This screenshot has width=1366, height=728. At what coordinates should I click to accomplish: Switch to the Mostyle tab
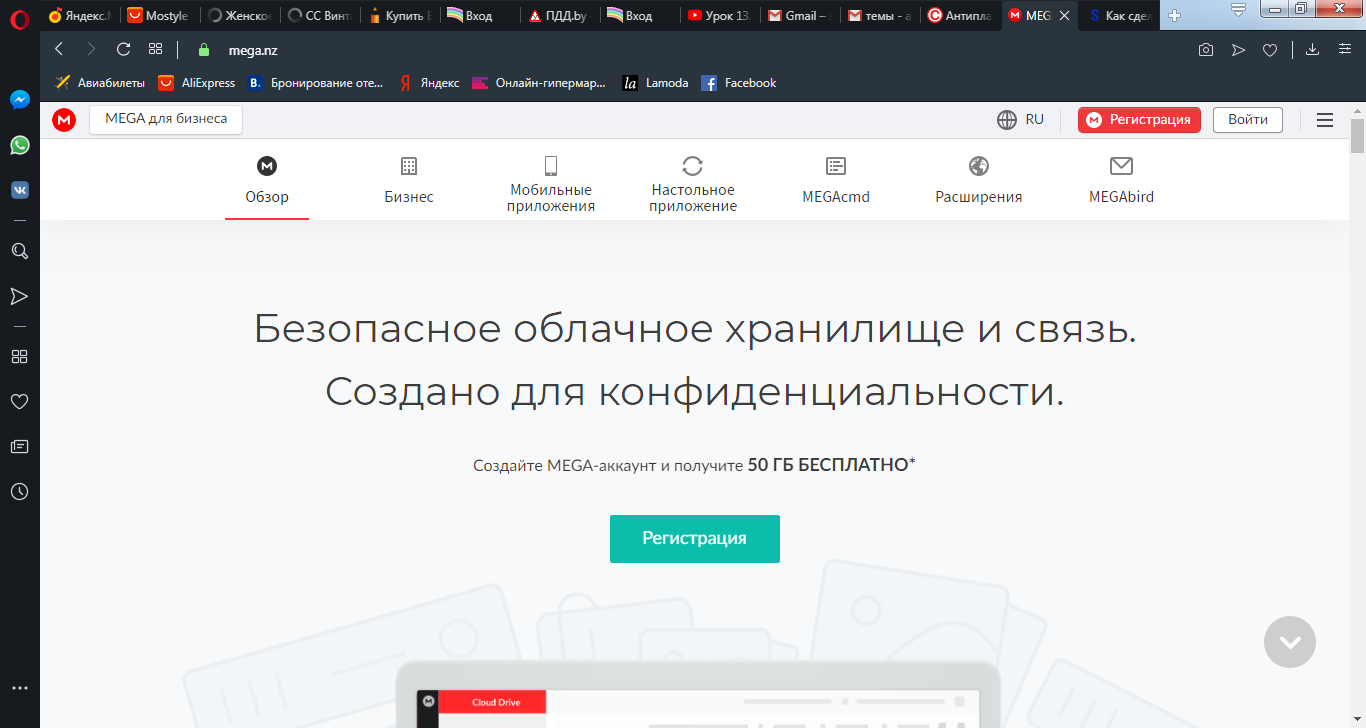click(159, 16)
